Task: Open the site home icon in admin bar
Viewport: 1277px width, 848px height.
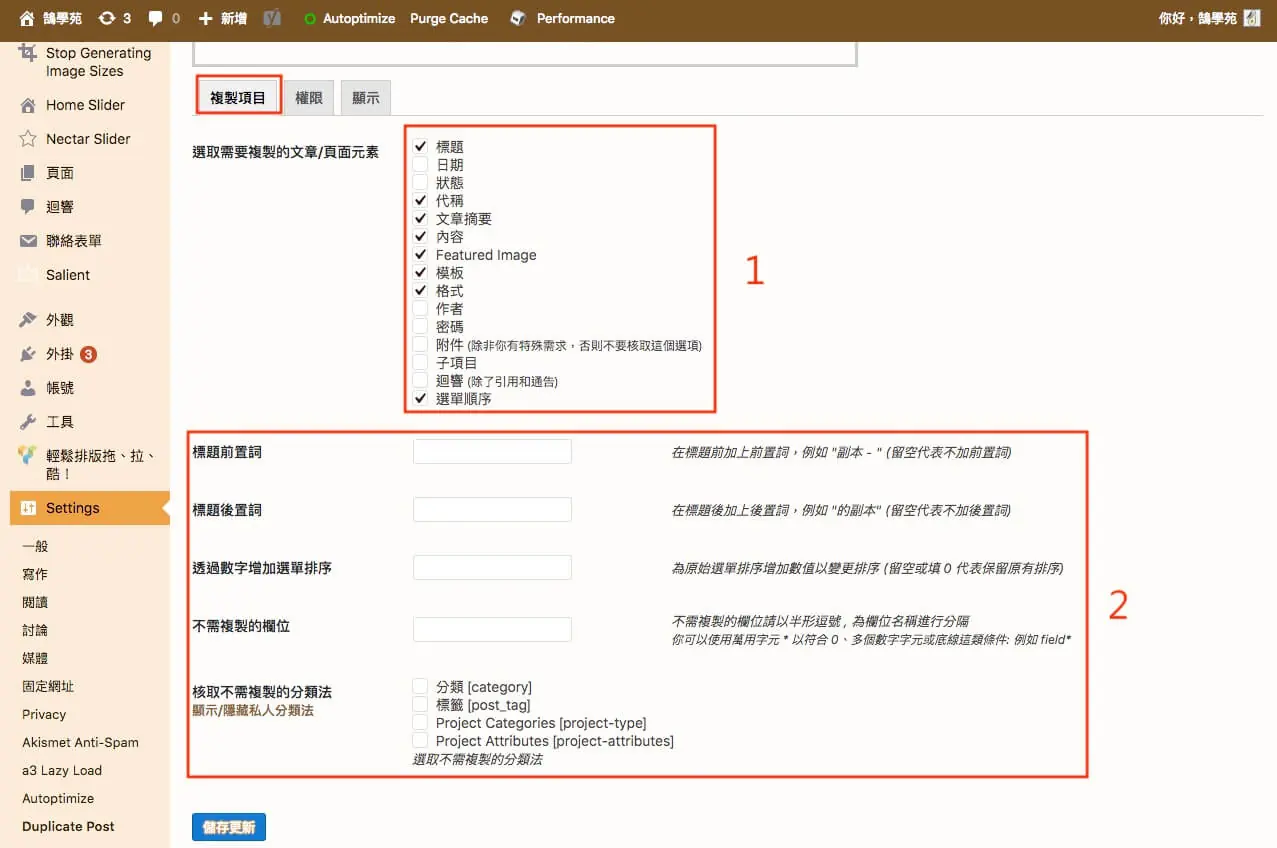Action: [x=27, y=18]
